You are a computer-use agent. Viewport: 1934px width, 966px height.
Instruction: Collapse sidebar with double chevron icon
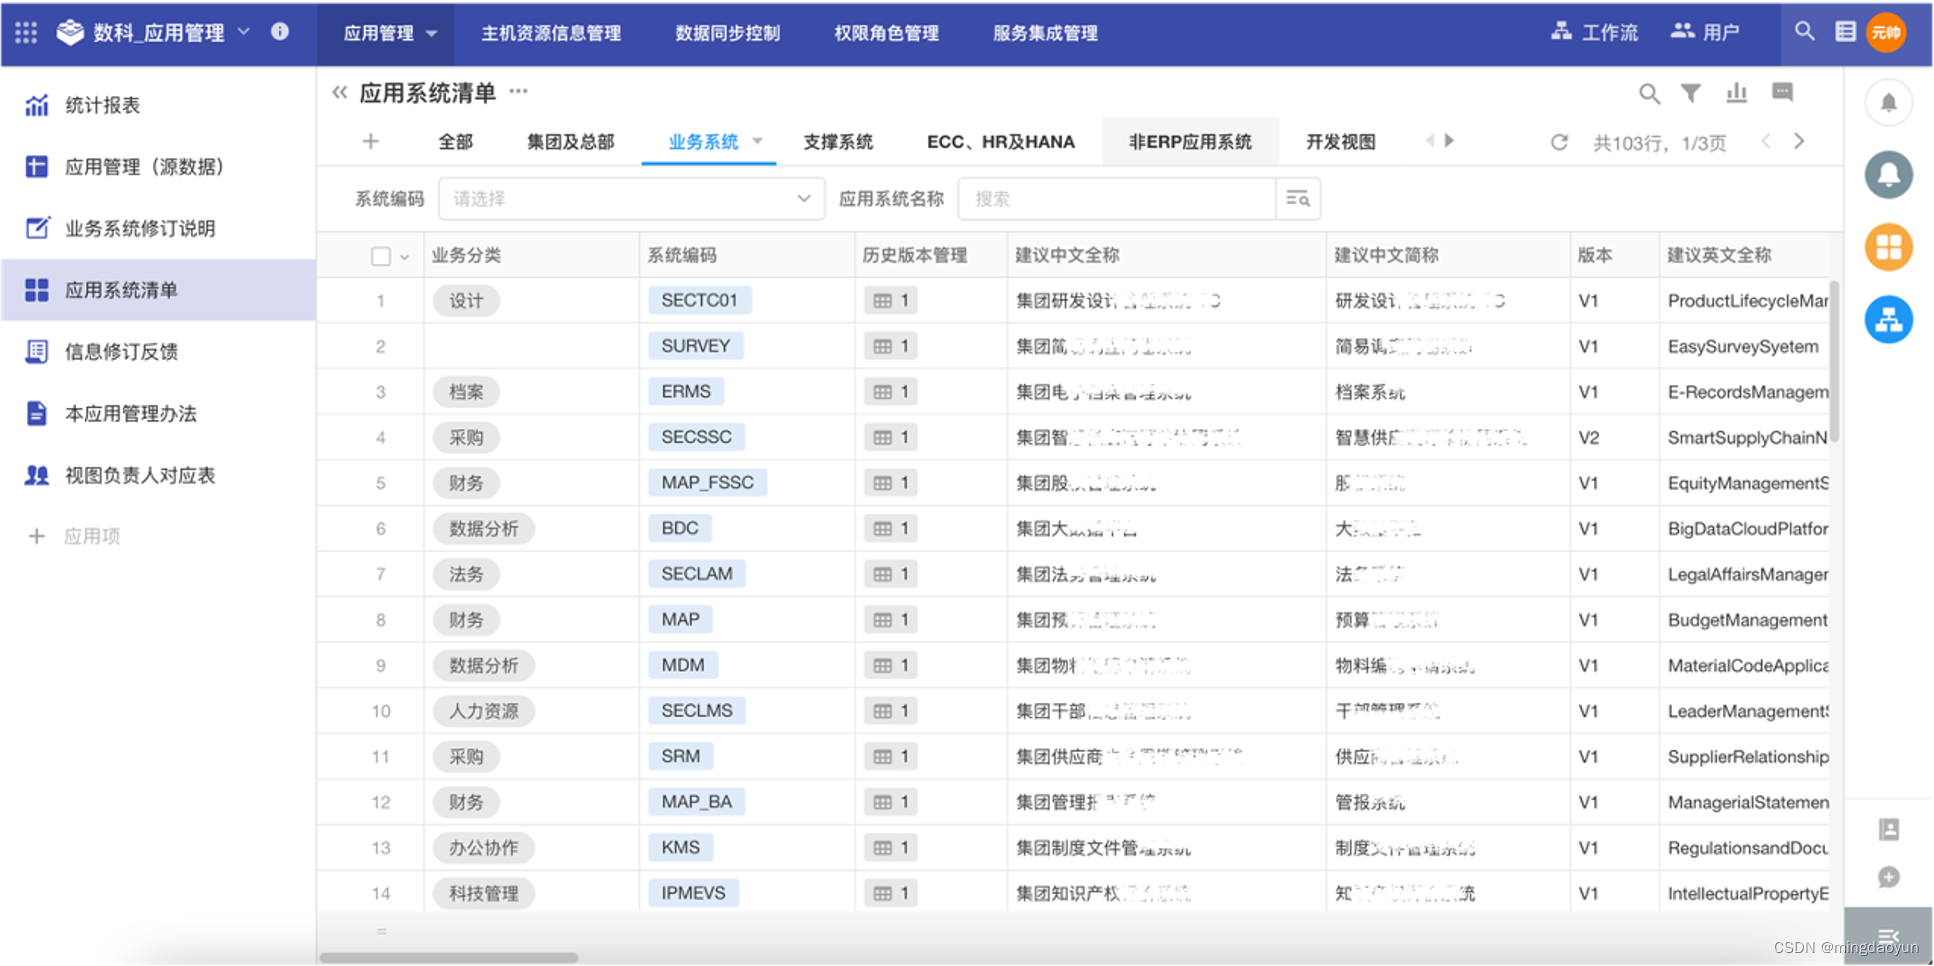click(340, 93)
